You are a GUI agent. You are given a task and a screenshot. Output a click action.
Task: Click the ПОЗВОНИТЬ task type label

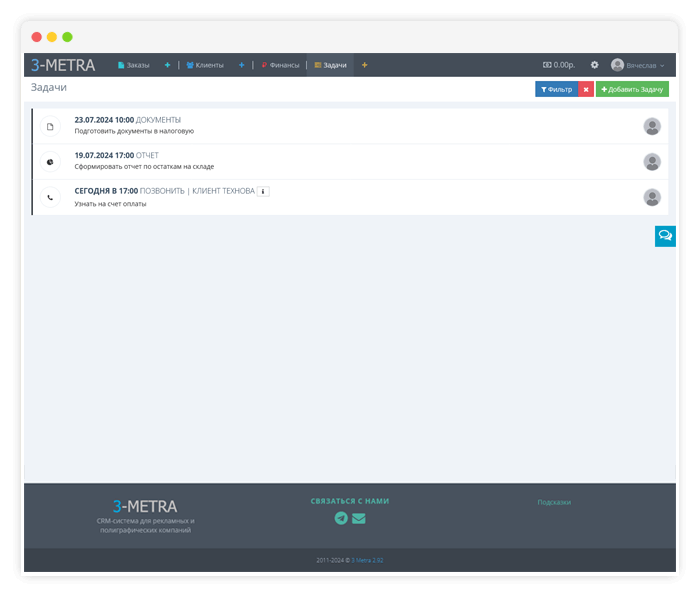162,191
